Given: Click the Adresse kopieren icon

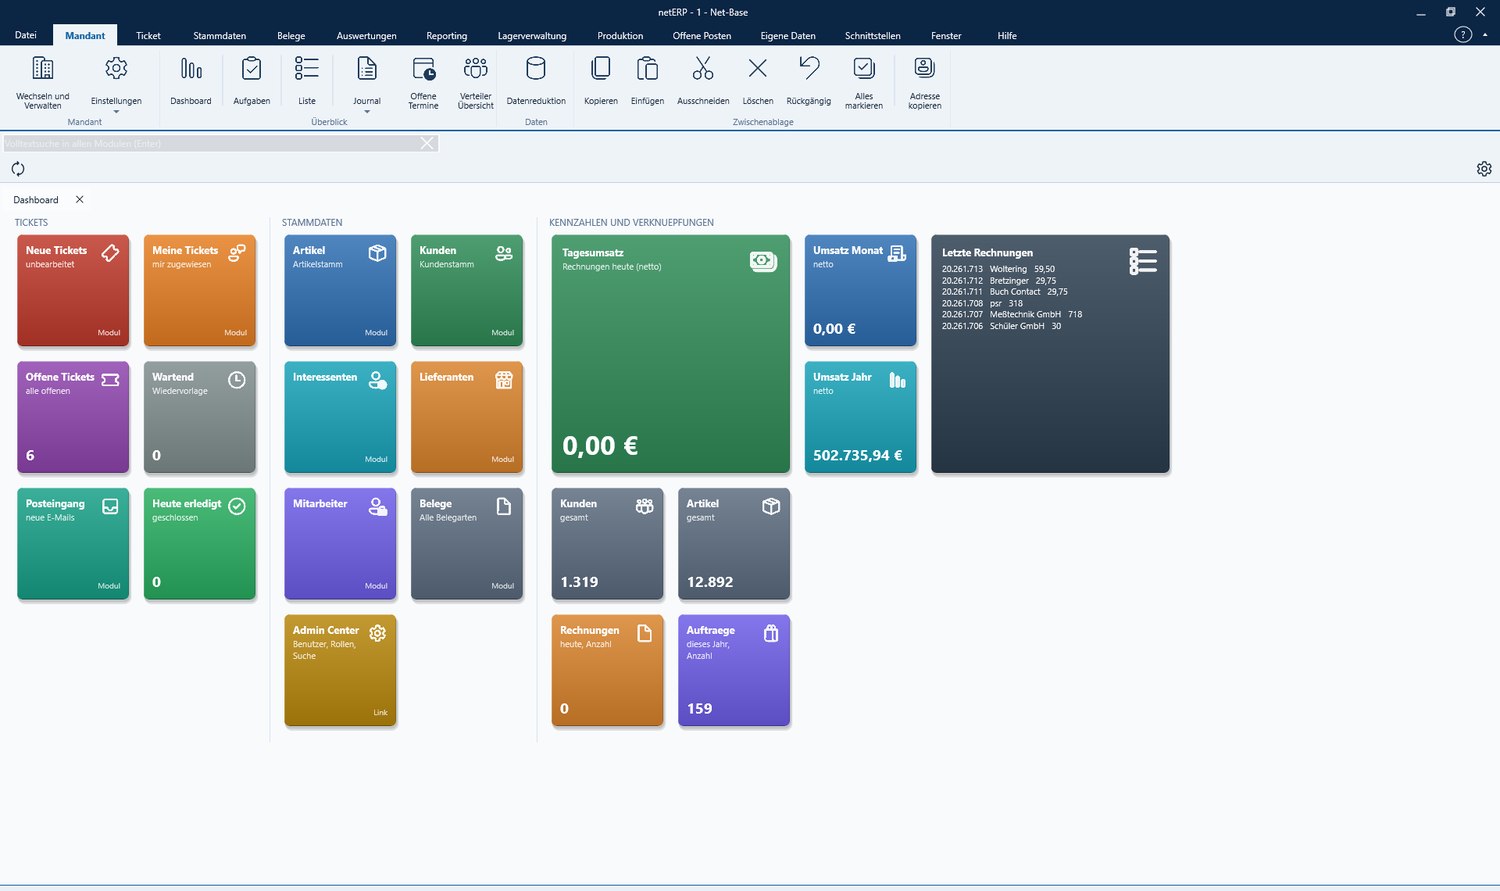Looking at the screenshot, I should (x=925, y=69).
